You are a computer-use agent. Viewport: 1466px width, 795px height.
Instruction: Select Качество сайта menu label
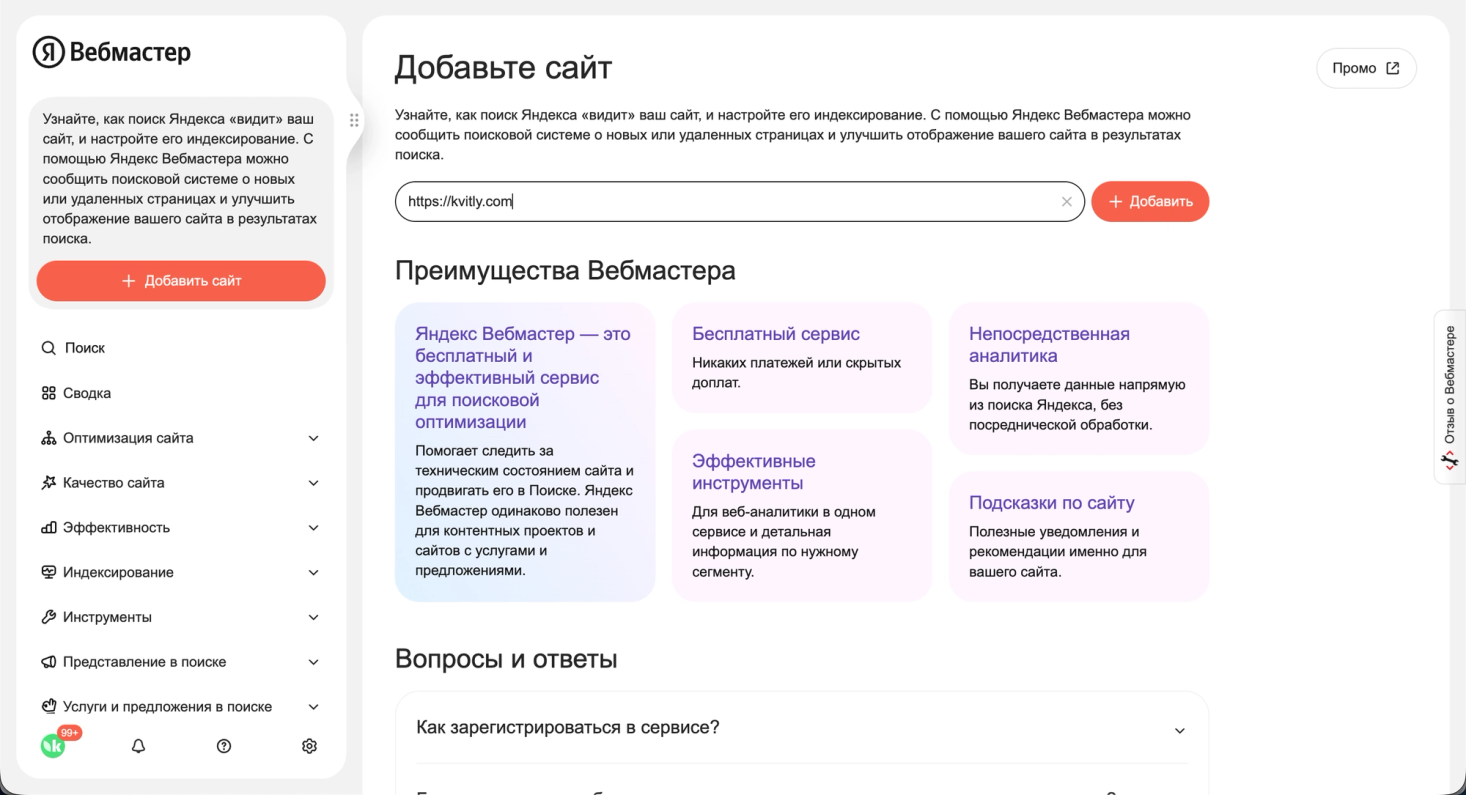tap(113, 483)
